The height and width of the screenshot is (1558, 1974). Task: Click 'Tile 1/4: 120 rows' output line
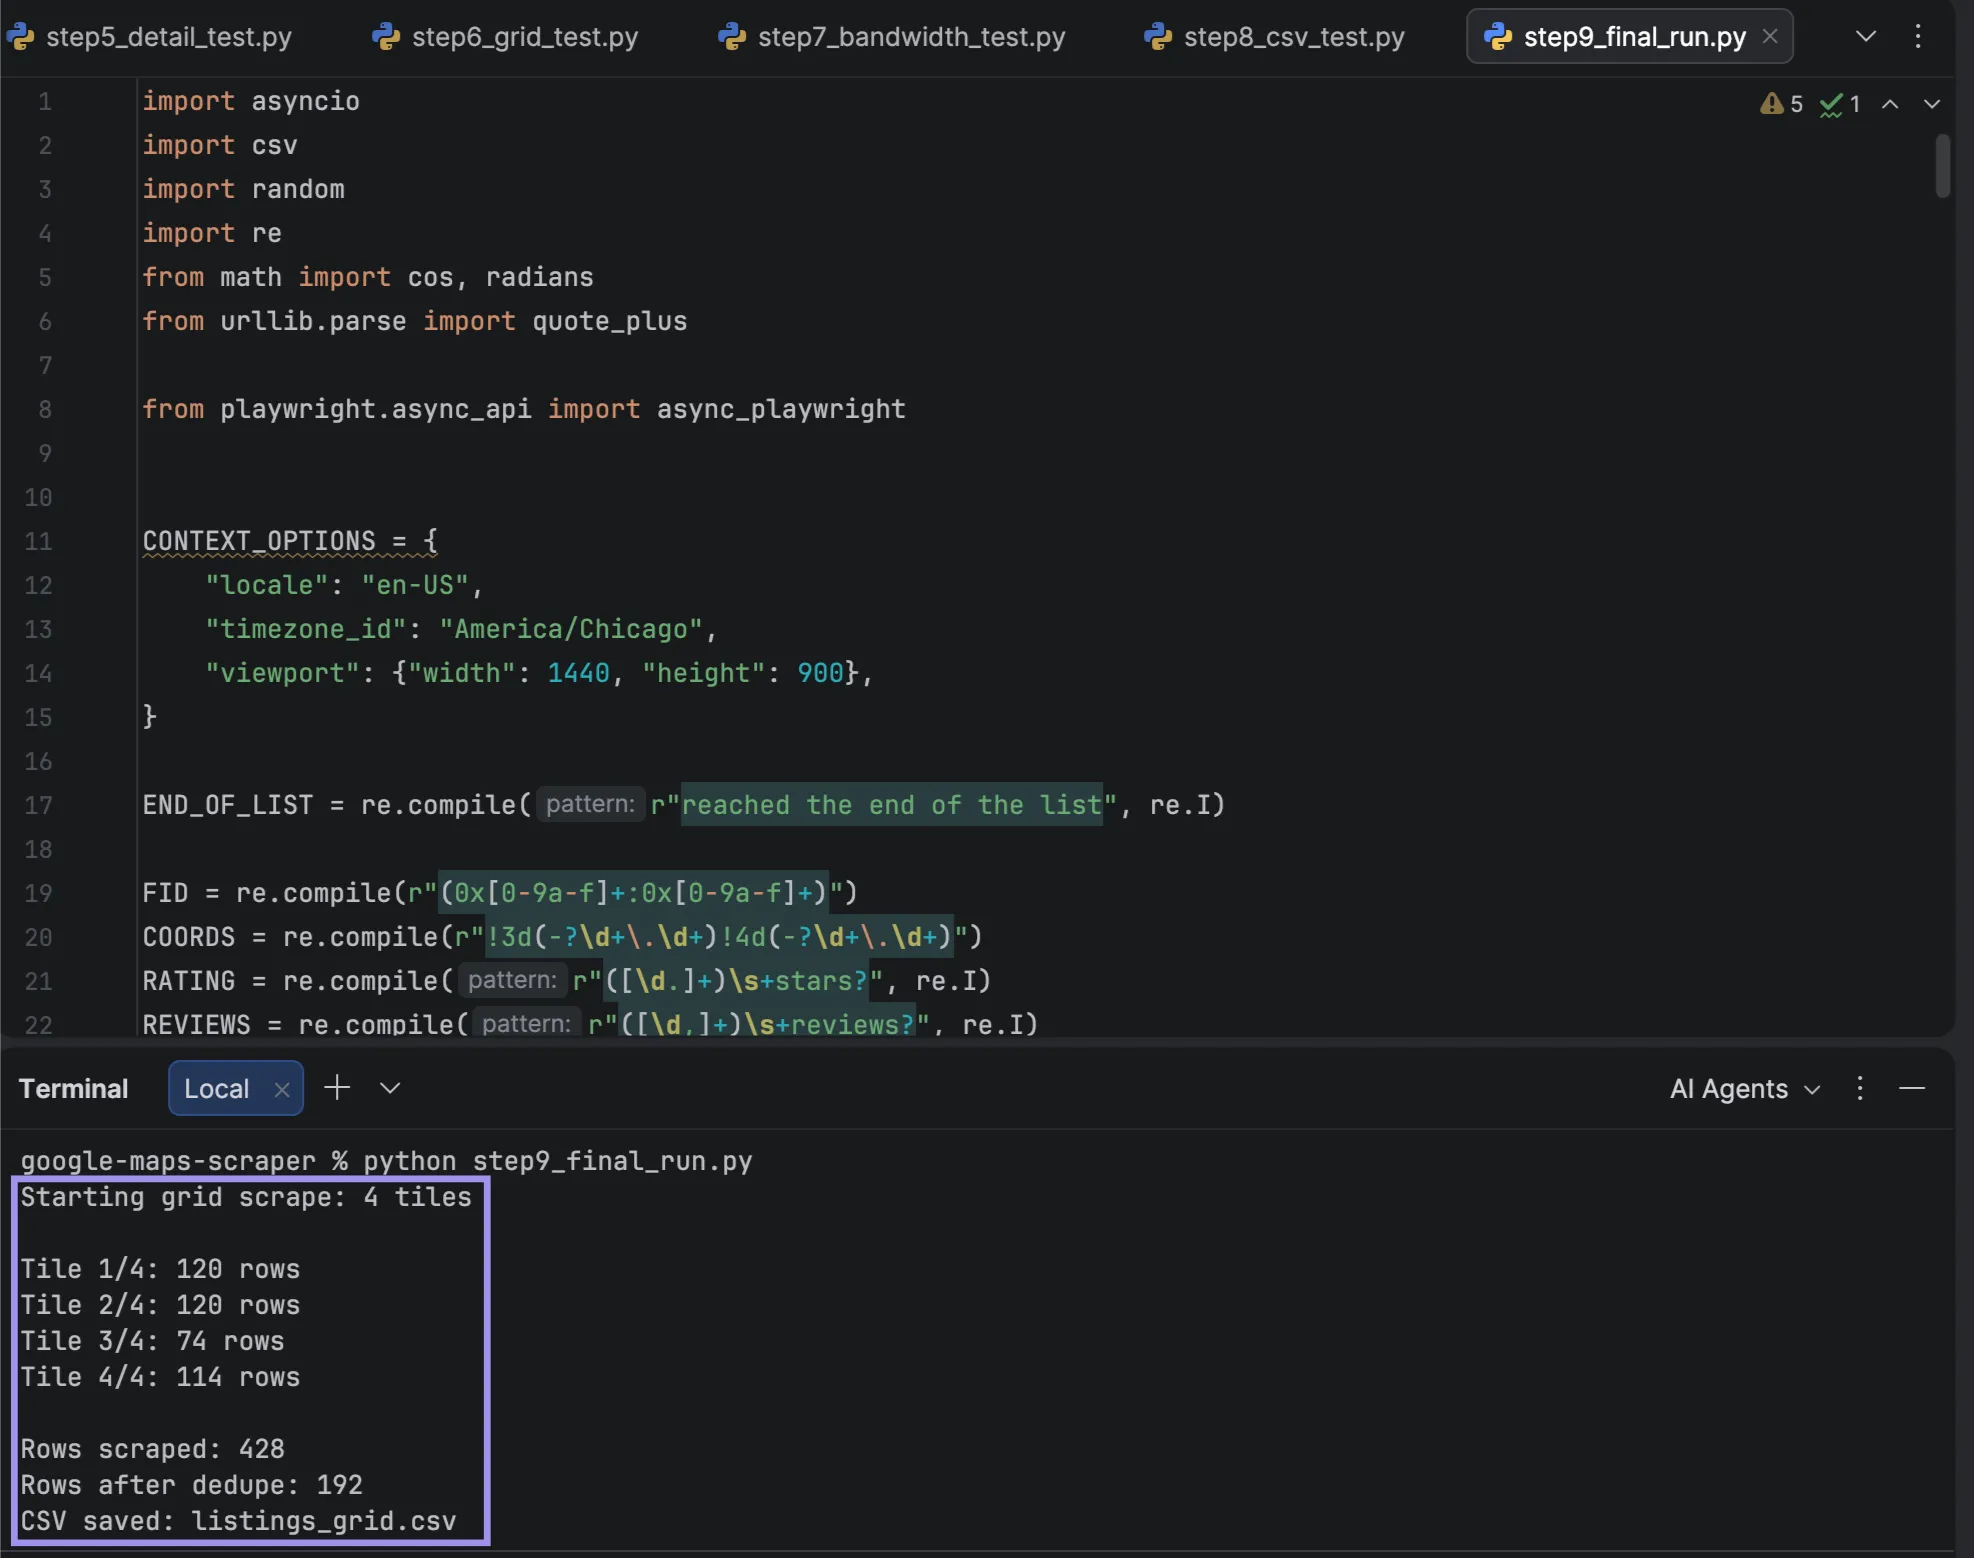point(160,1269)
